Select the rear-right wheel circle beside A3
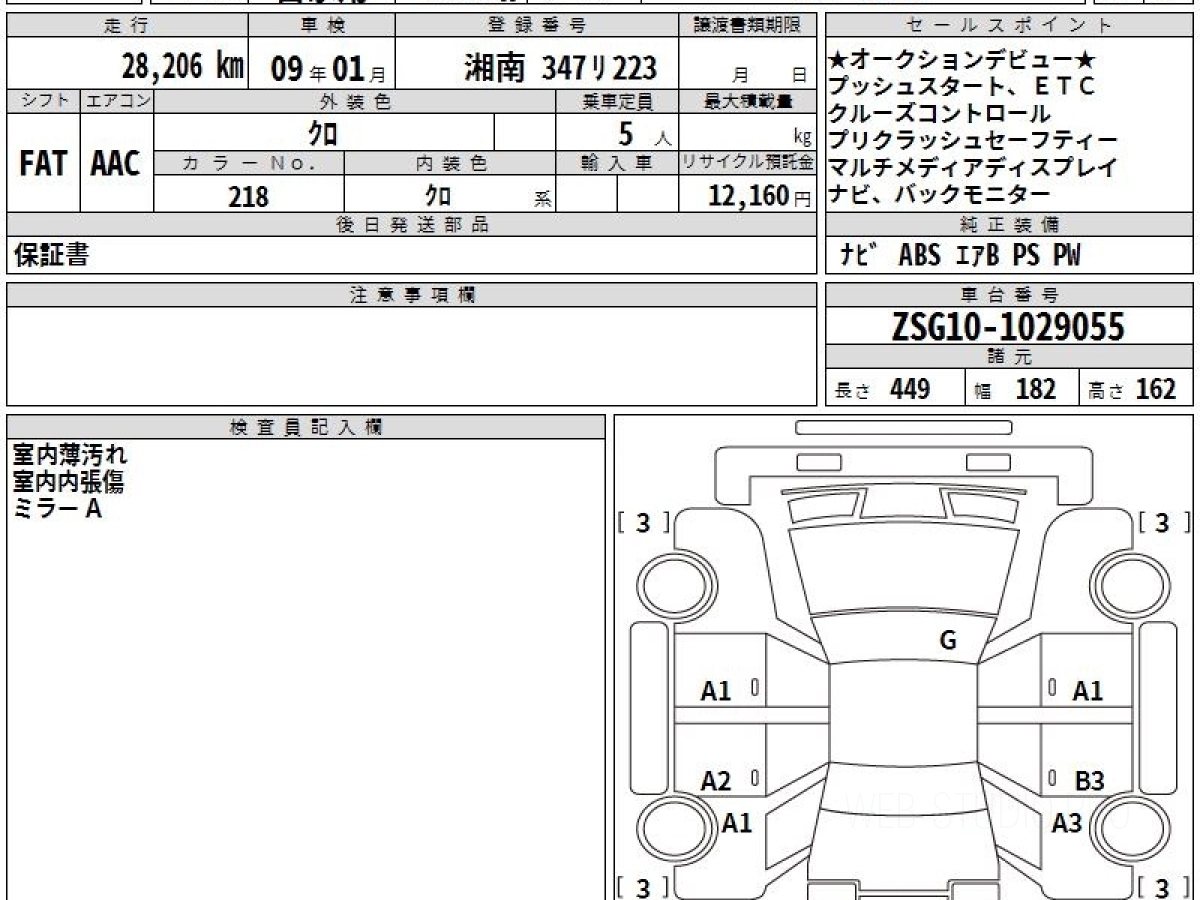The height and width of the screenshot is (900, 1200). [1124, 828]
